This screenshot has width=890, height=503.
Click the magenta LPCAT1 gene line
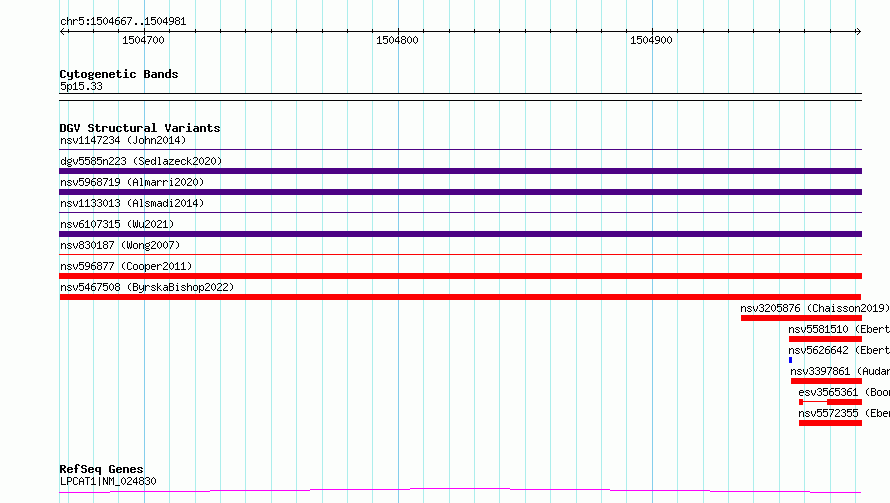pyautogui.click(x=460, y=491)
